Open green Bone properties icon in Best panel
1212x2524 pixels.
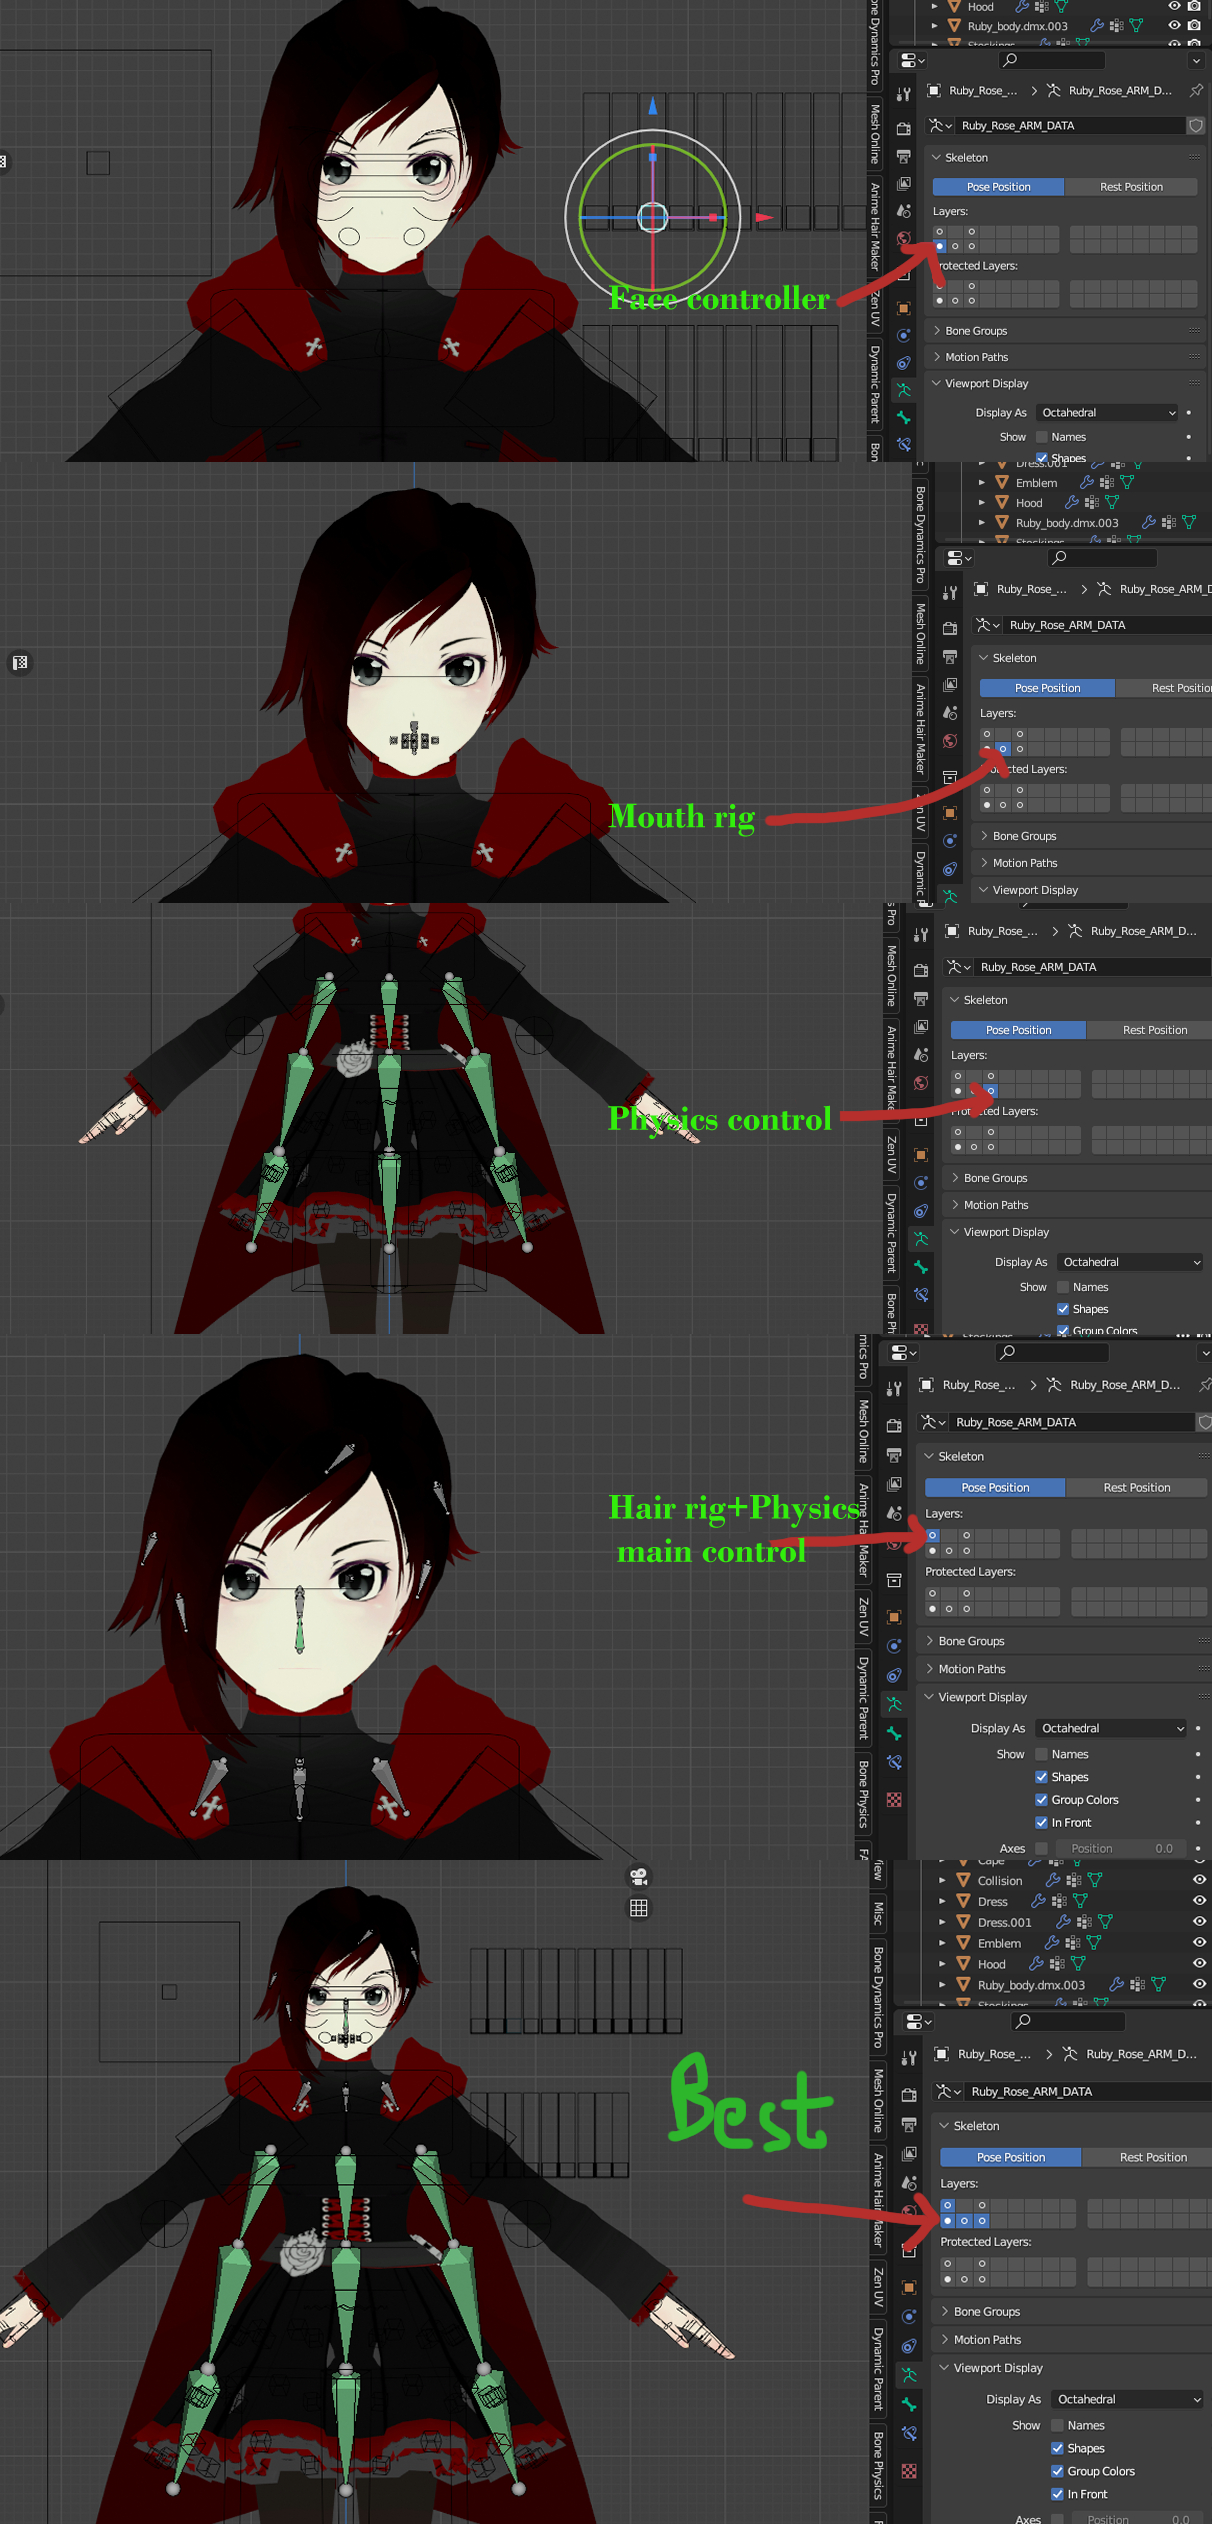point(909,2403)
